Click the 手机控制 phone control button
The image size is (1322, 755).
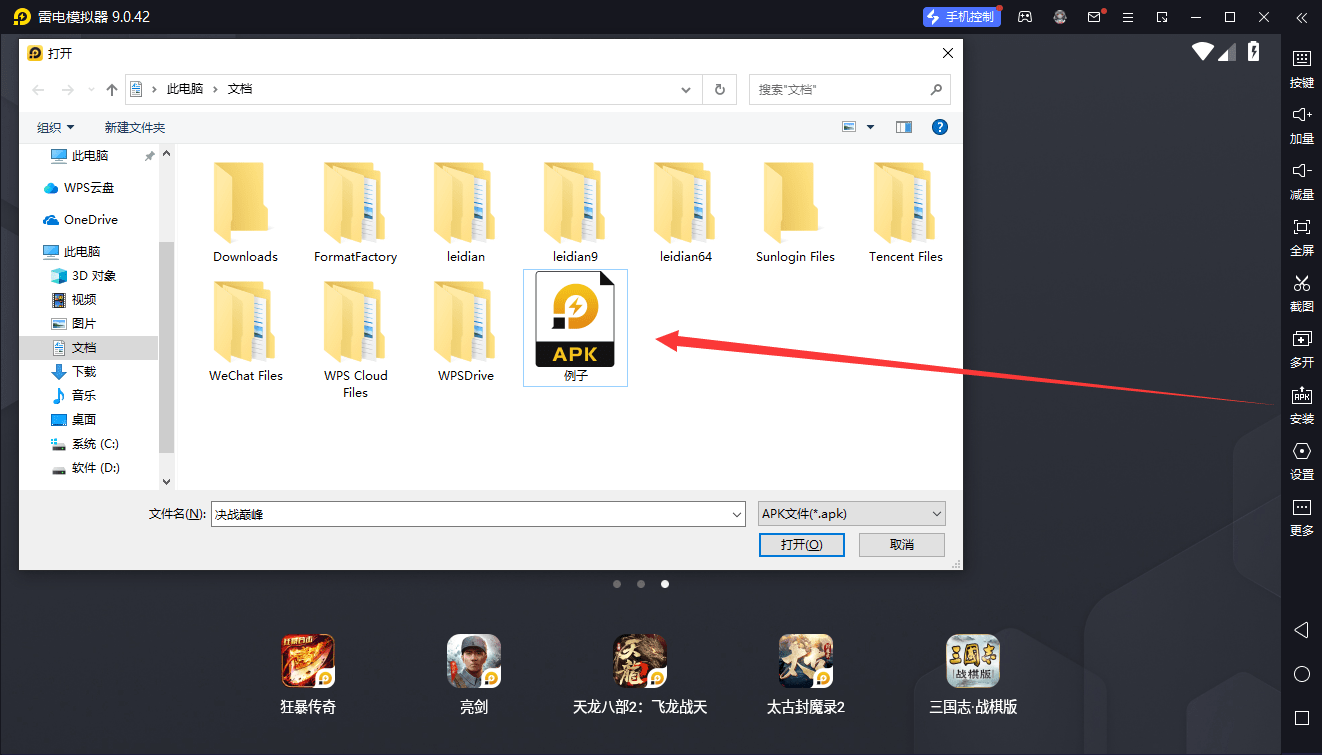pos(961,17)
